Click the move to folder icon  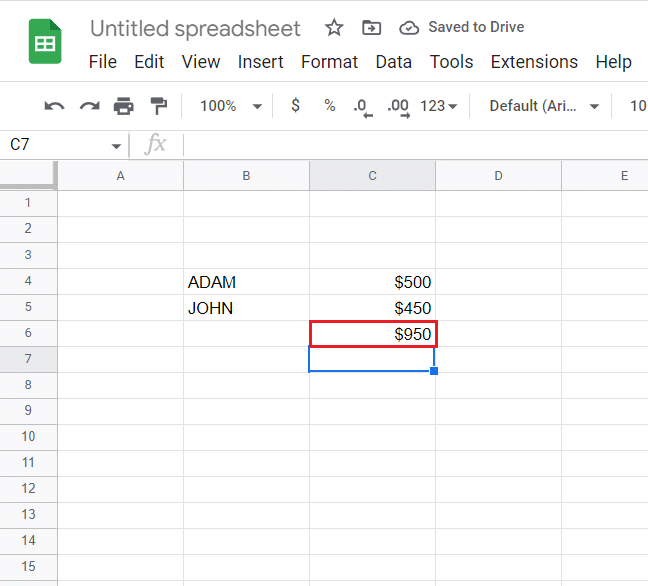coord(371,28)
